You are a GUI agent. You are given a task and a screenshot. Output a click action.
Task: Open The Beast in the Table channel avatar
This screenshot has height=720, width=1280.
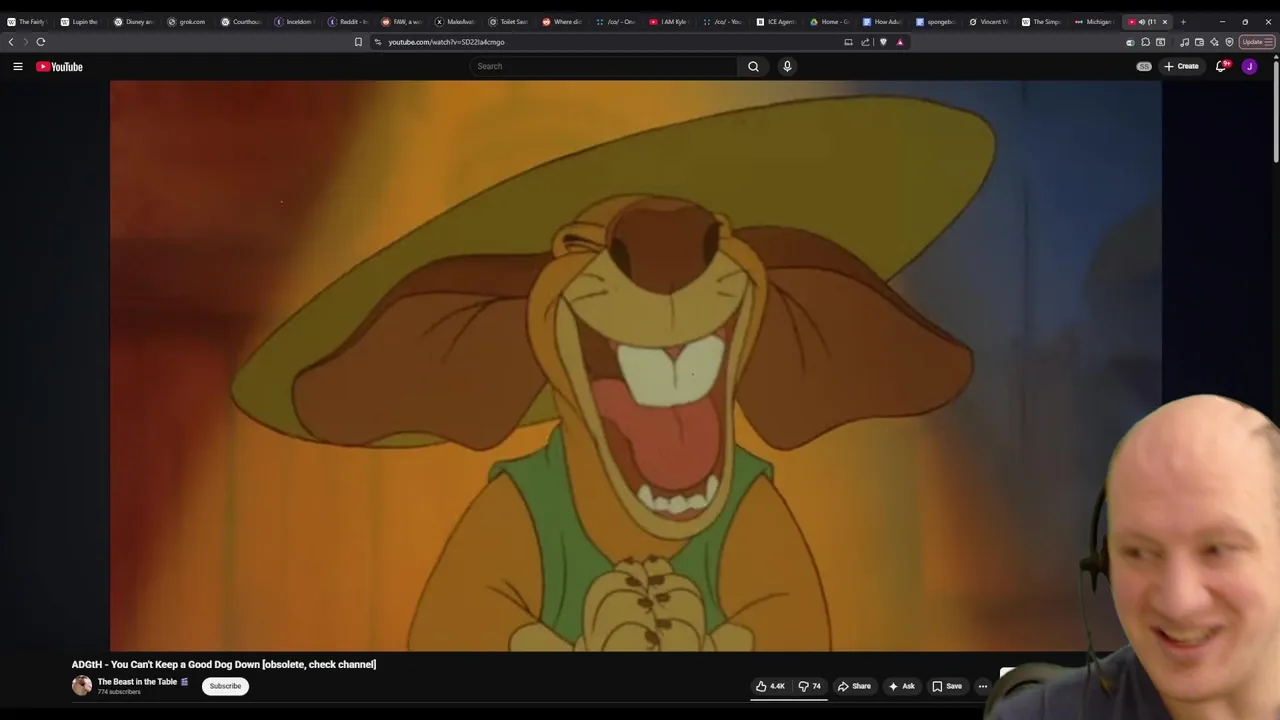click(82, 686)
